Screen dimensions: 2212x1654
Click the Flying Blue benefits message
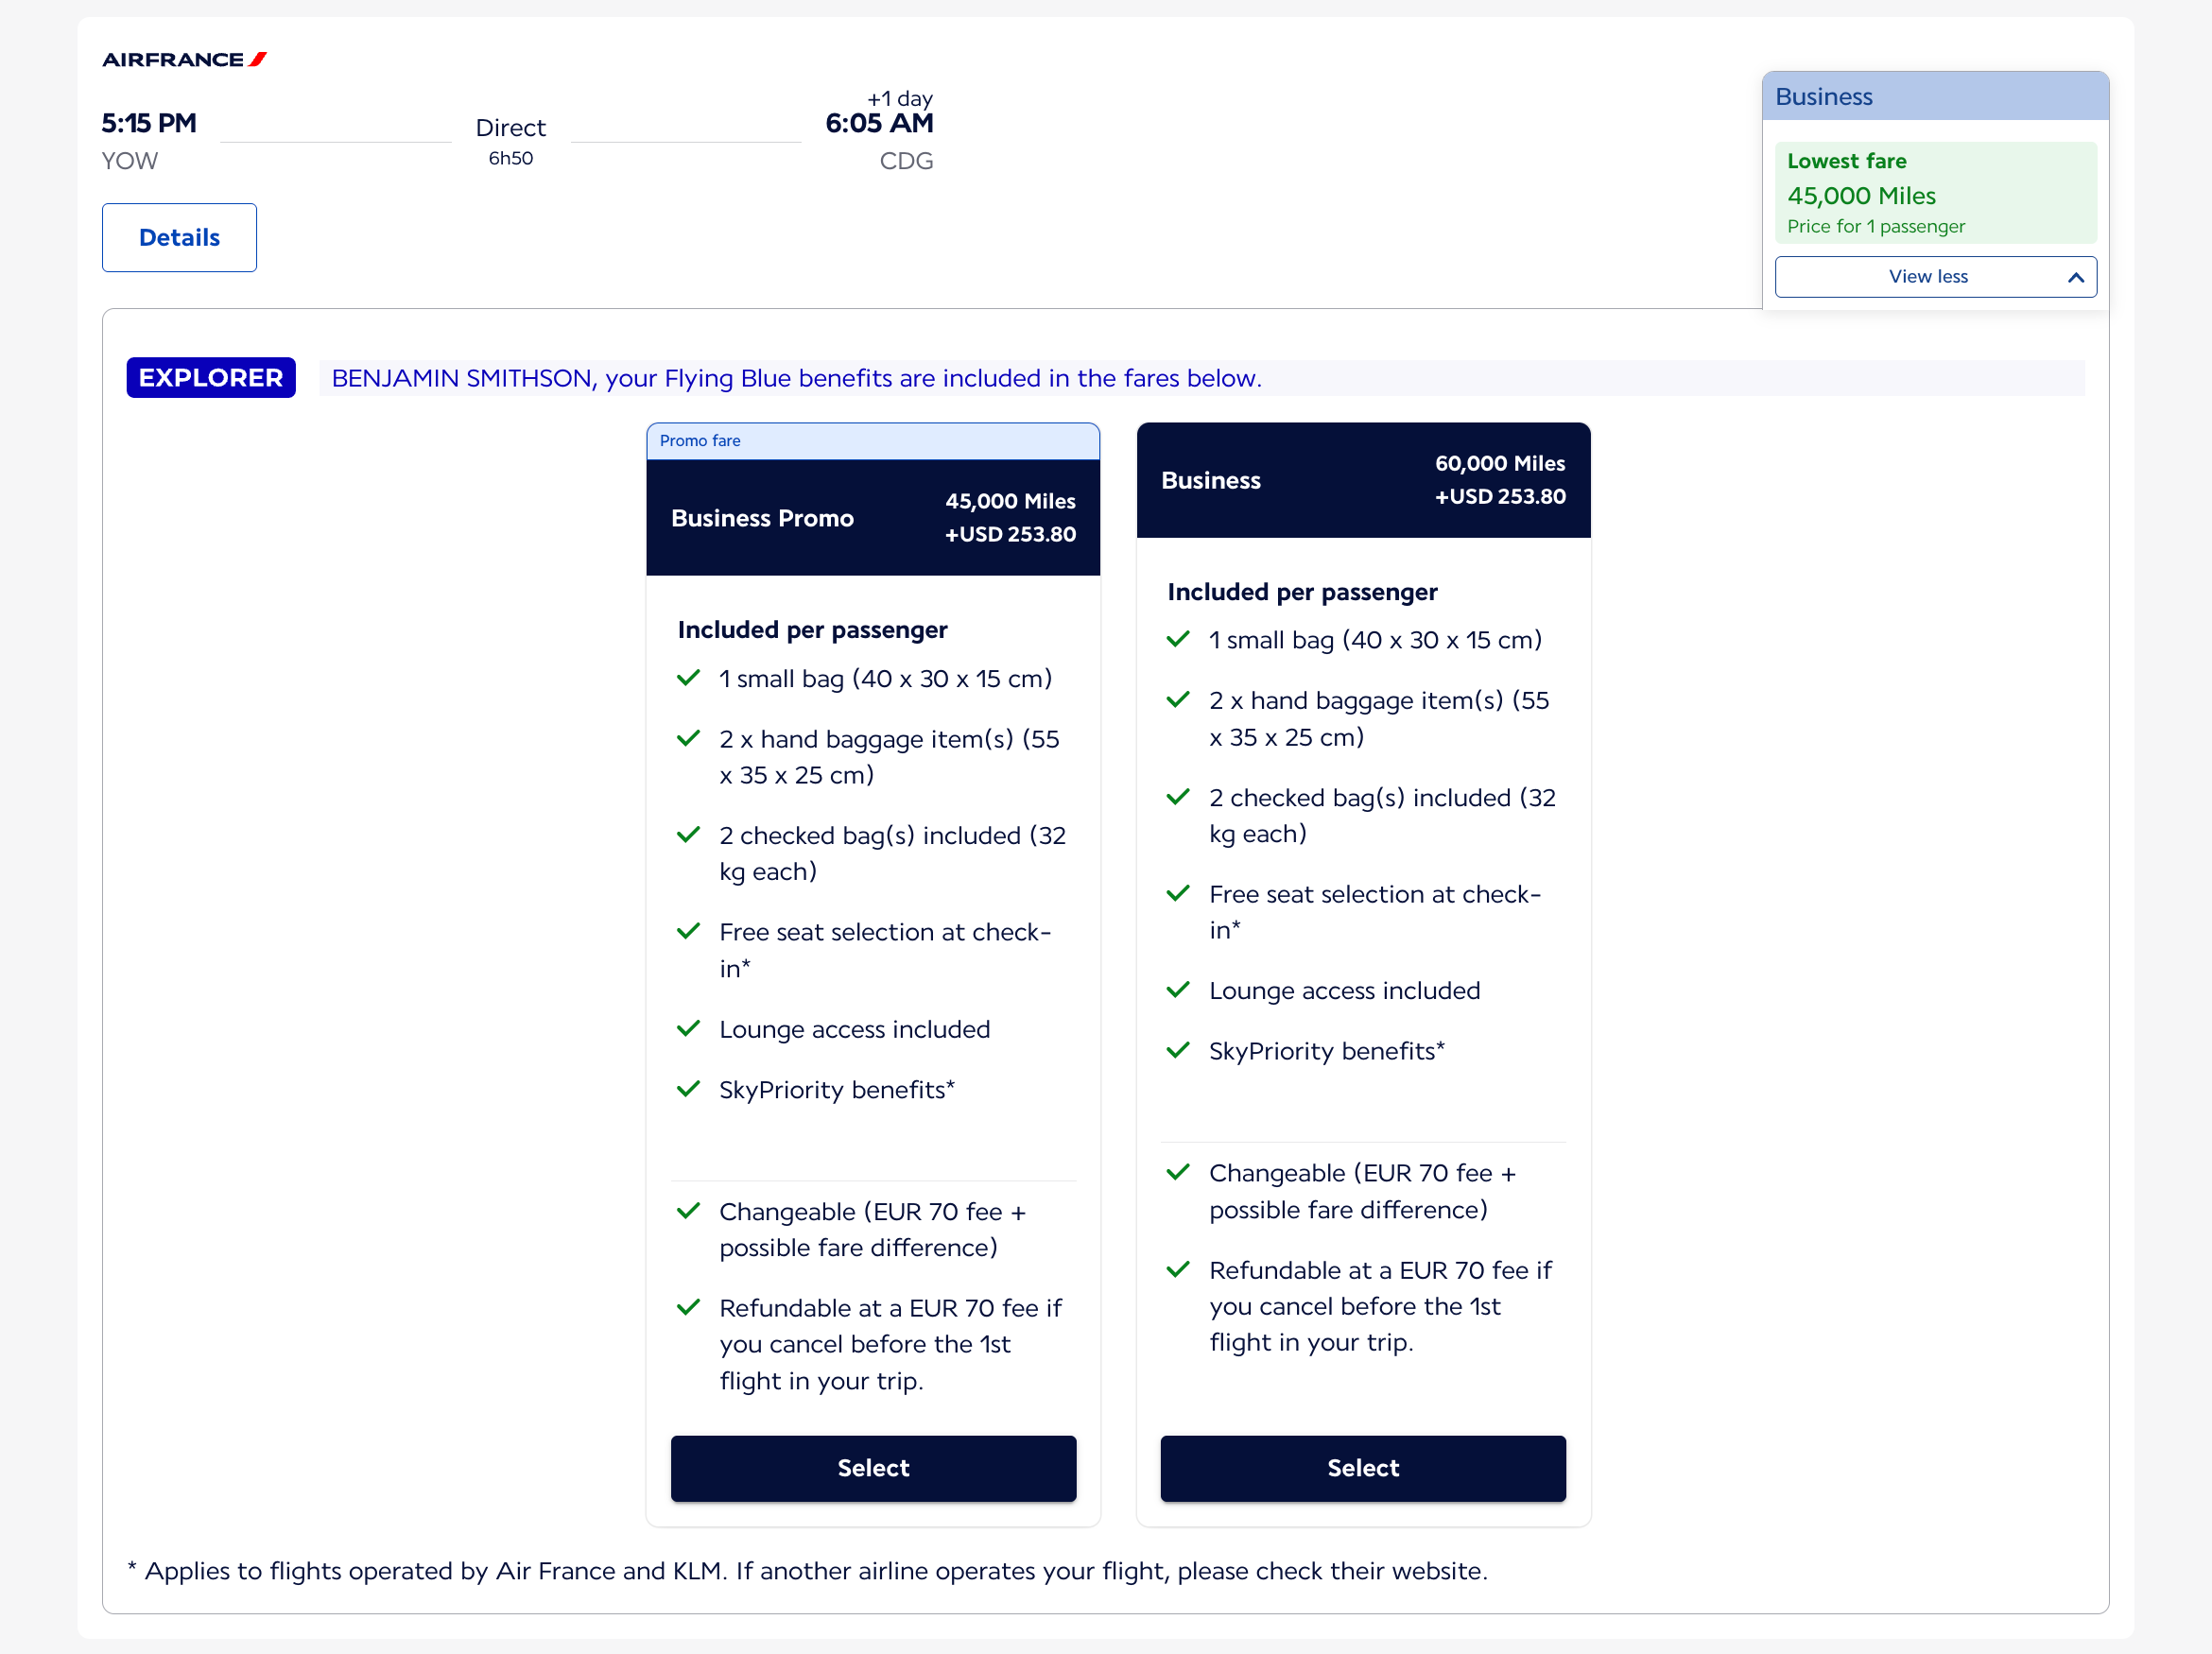797,379
